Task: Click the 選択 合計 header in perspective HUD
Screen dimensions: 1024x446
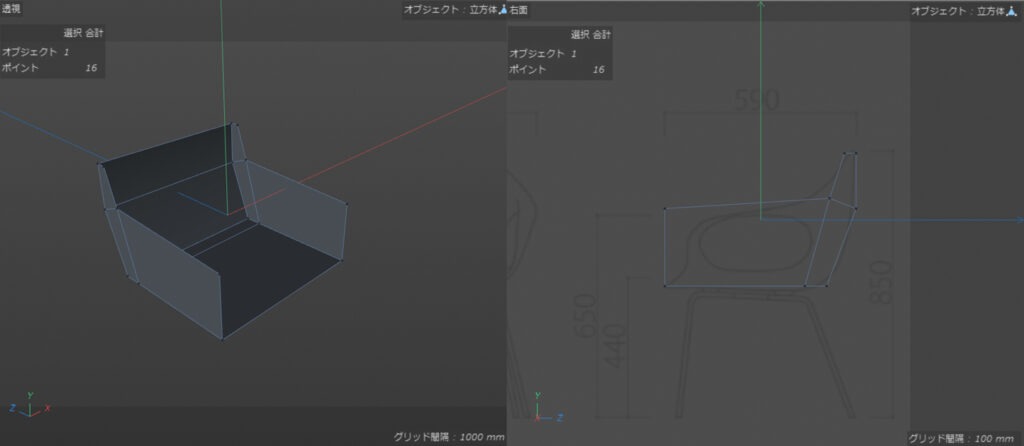Action: (x=83, y=33)
